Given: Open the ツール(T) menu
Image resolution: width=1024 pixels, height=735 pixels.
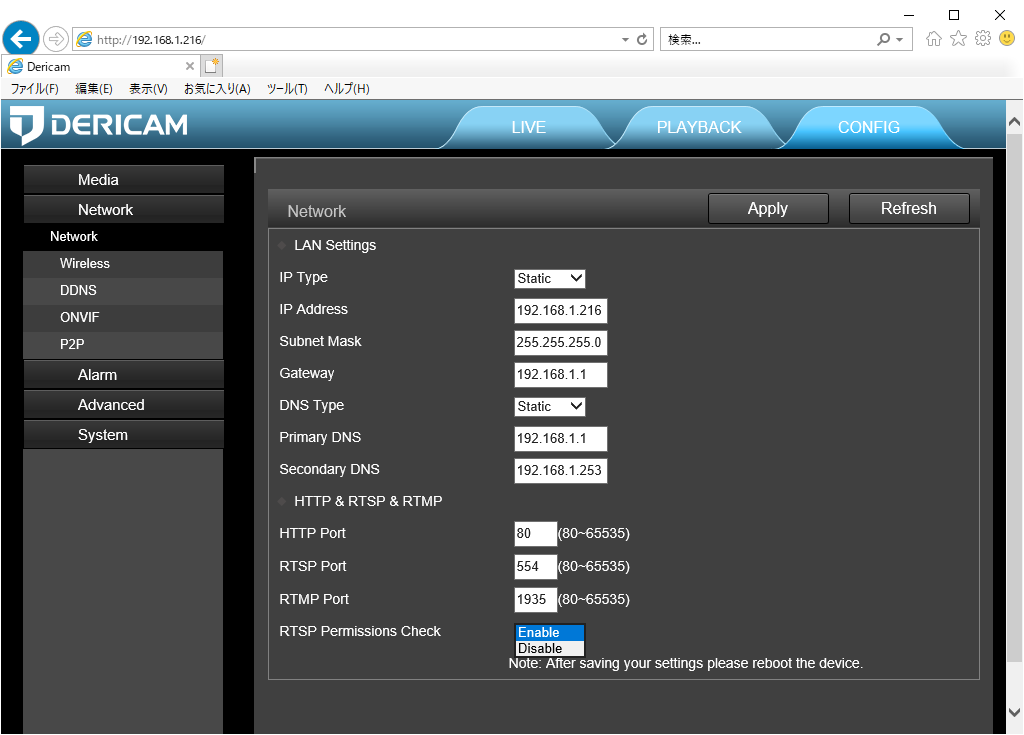Looking at the screenshot, I should 287,89.
